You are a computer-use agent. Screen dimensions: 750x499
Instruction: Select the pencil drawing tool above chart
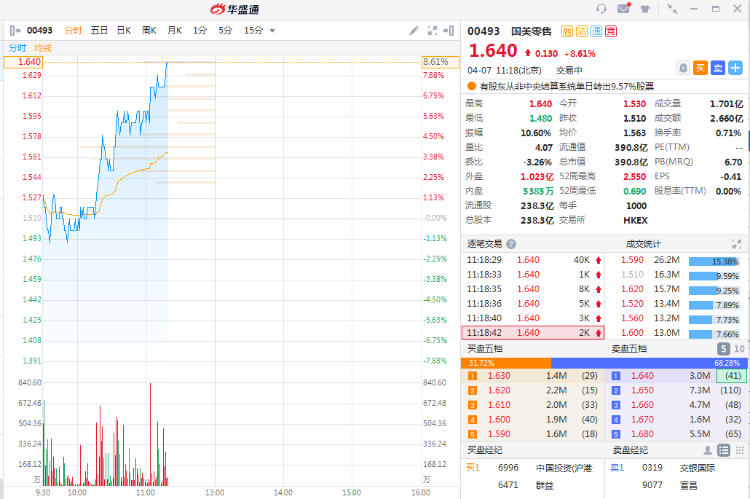(414, 31)
